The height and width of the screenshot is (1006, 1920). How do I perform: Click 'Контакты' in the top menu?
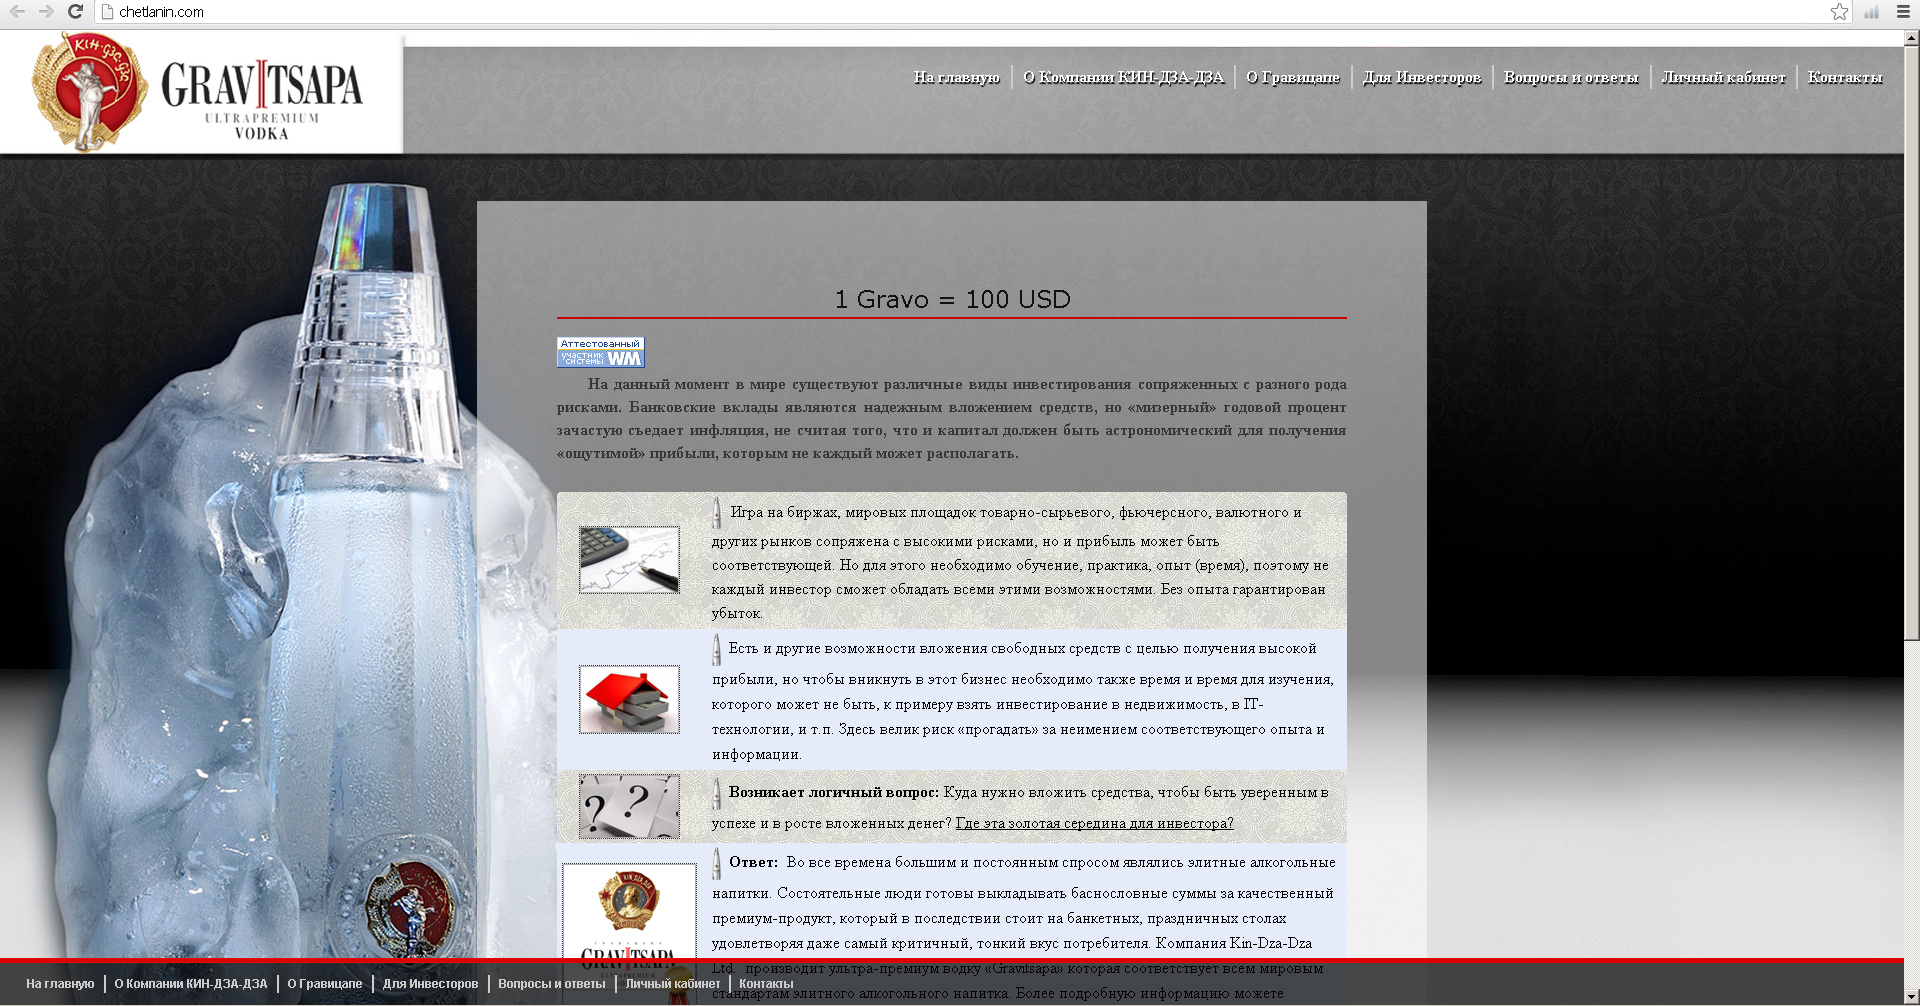[x=1845, y=77]
